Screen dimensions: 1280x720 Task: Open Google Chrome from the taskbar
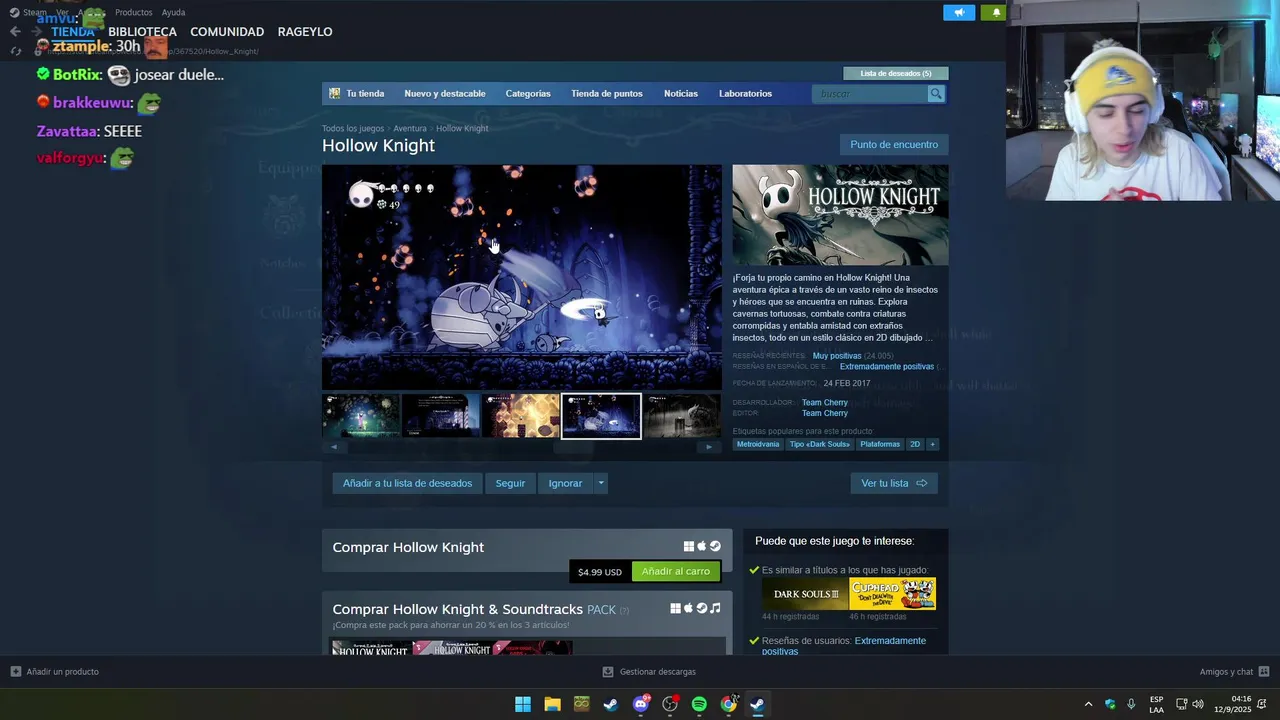[729, 704]
